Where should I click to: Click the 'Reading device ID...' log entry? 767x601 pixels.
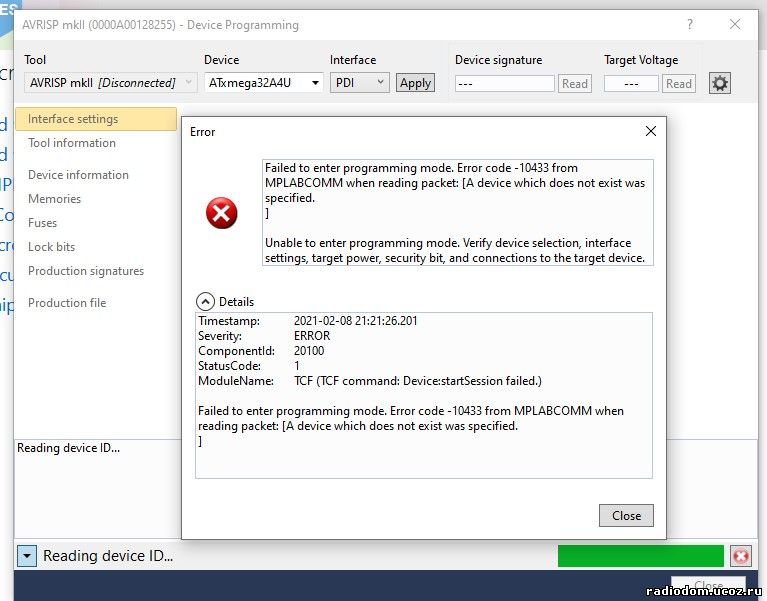pos(68,448)
